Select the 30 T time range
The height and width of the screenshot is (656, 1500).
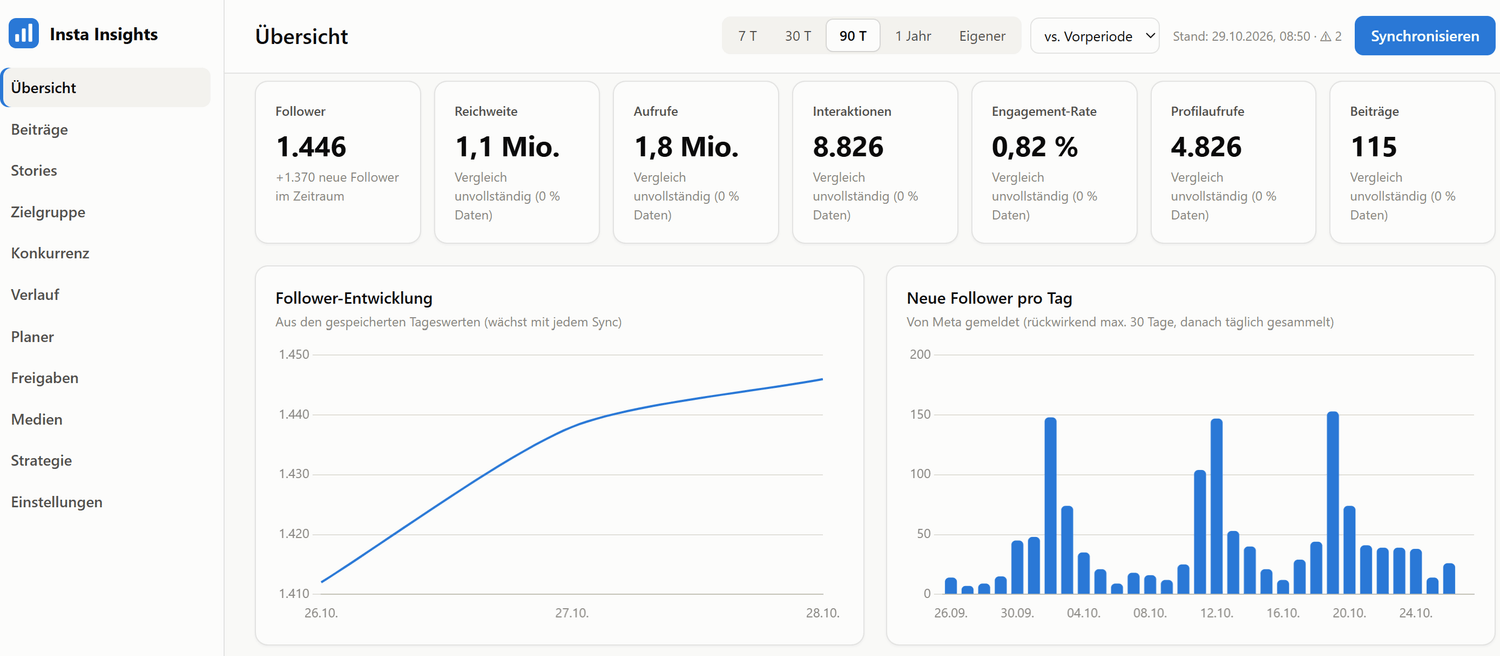[798, 36]
